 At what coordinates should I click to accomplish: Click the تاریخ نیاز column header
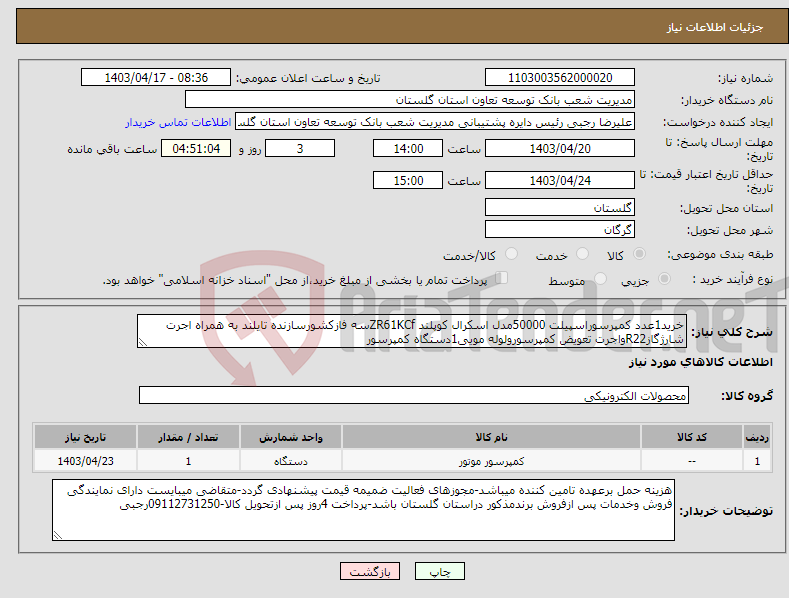tap(85, 437)
